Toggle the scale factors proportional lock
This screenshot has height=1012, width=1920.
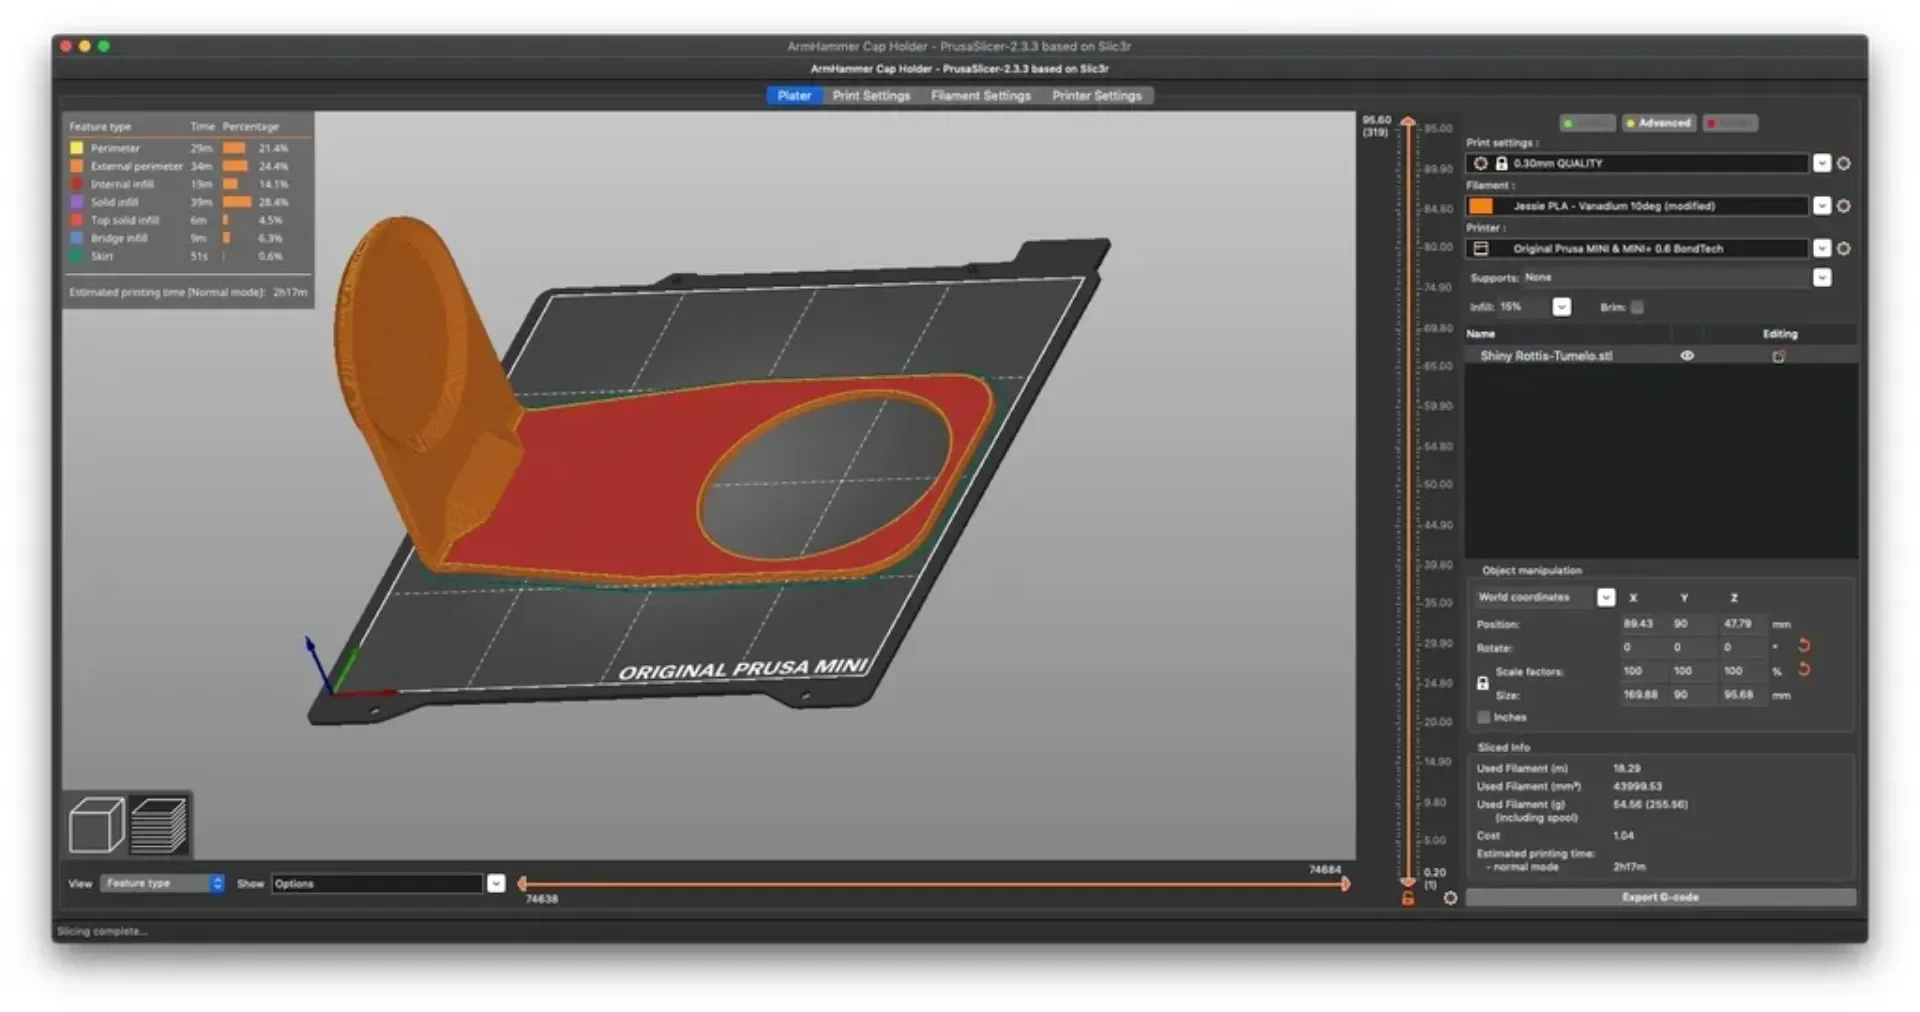[x=1483, y=683]
